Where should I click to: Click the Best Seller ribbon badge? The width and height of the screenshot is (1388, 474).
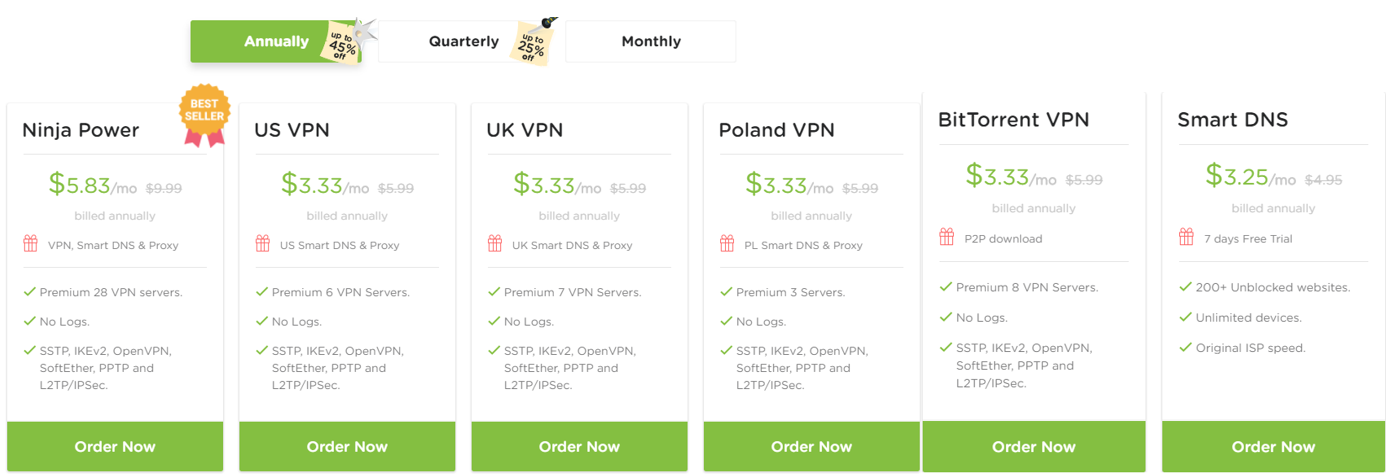(x=205, y=115)
